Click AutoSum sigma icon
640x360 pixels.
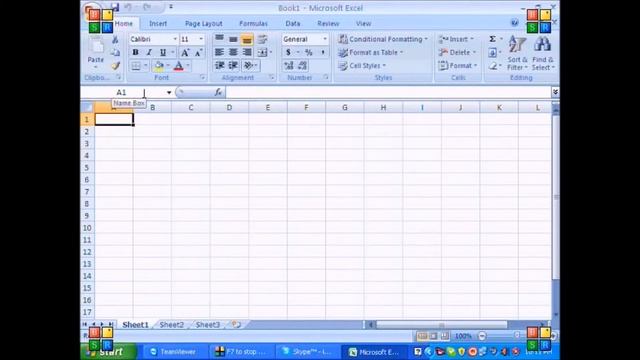[x=493, y=39]
